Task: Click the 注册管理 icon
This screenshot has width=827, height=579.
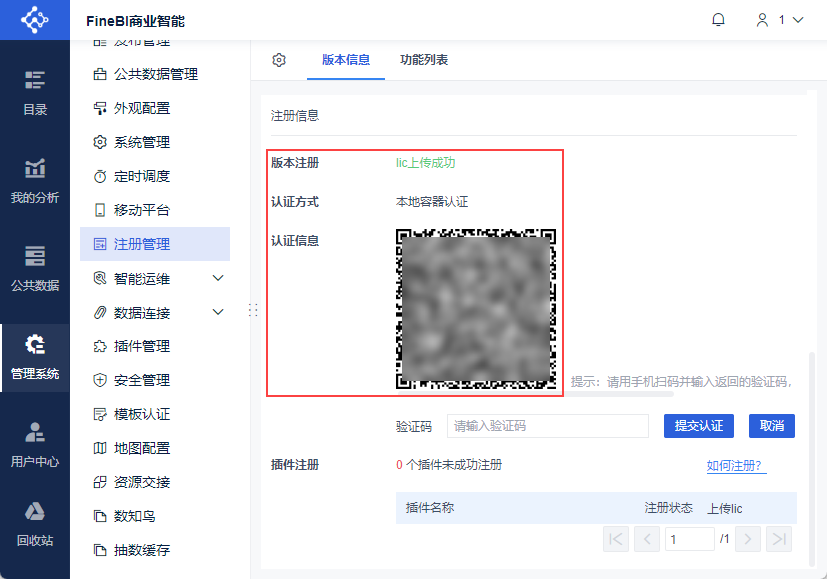Action: click(x=100, y=244)
